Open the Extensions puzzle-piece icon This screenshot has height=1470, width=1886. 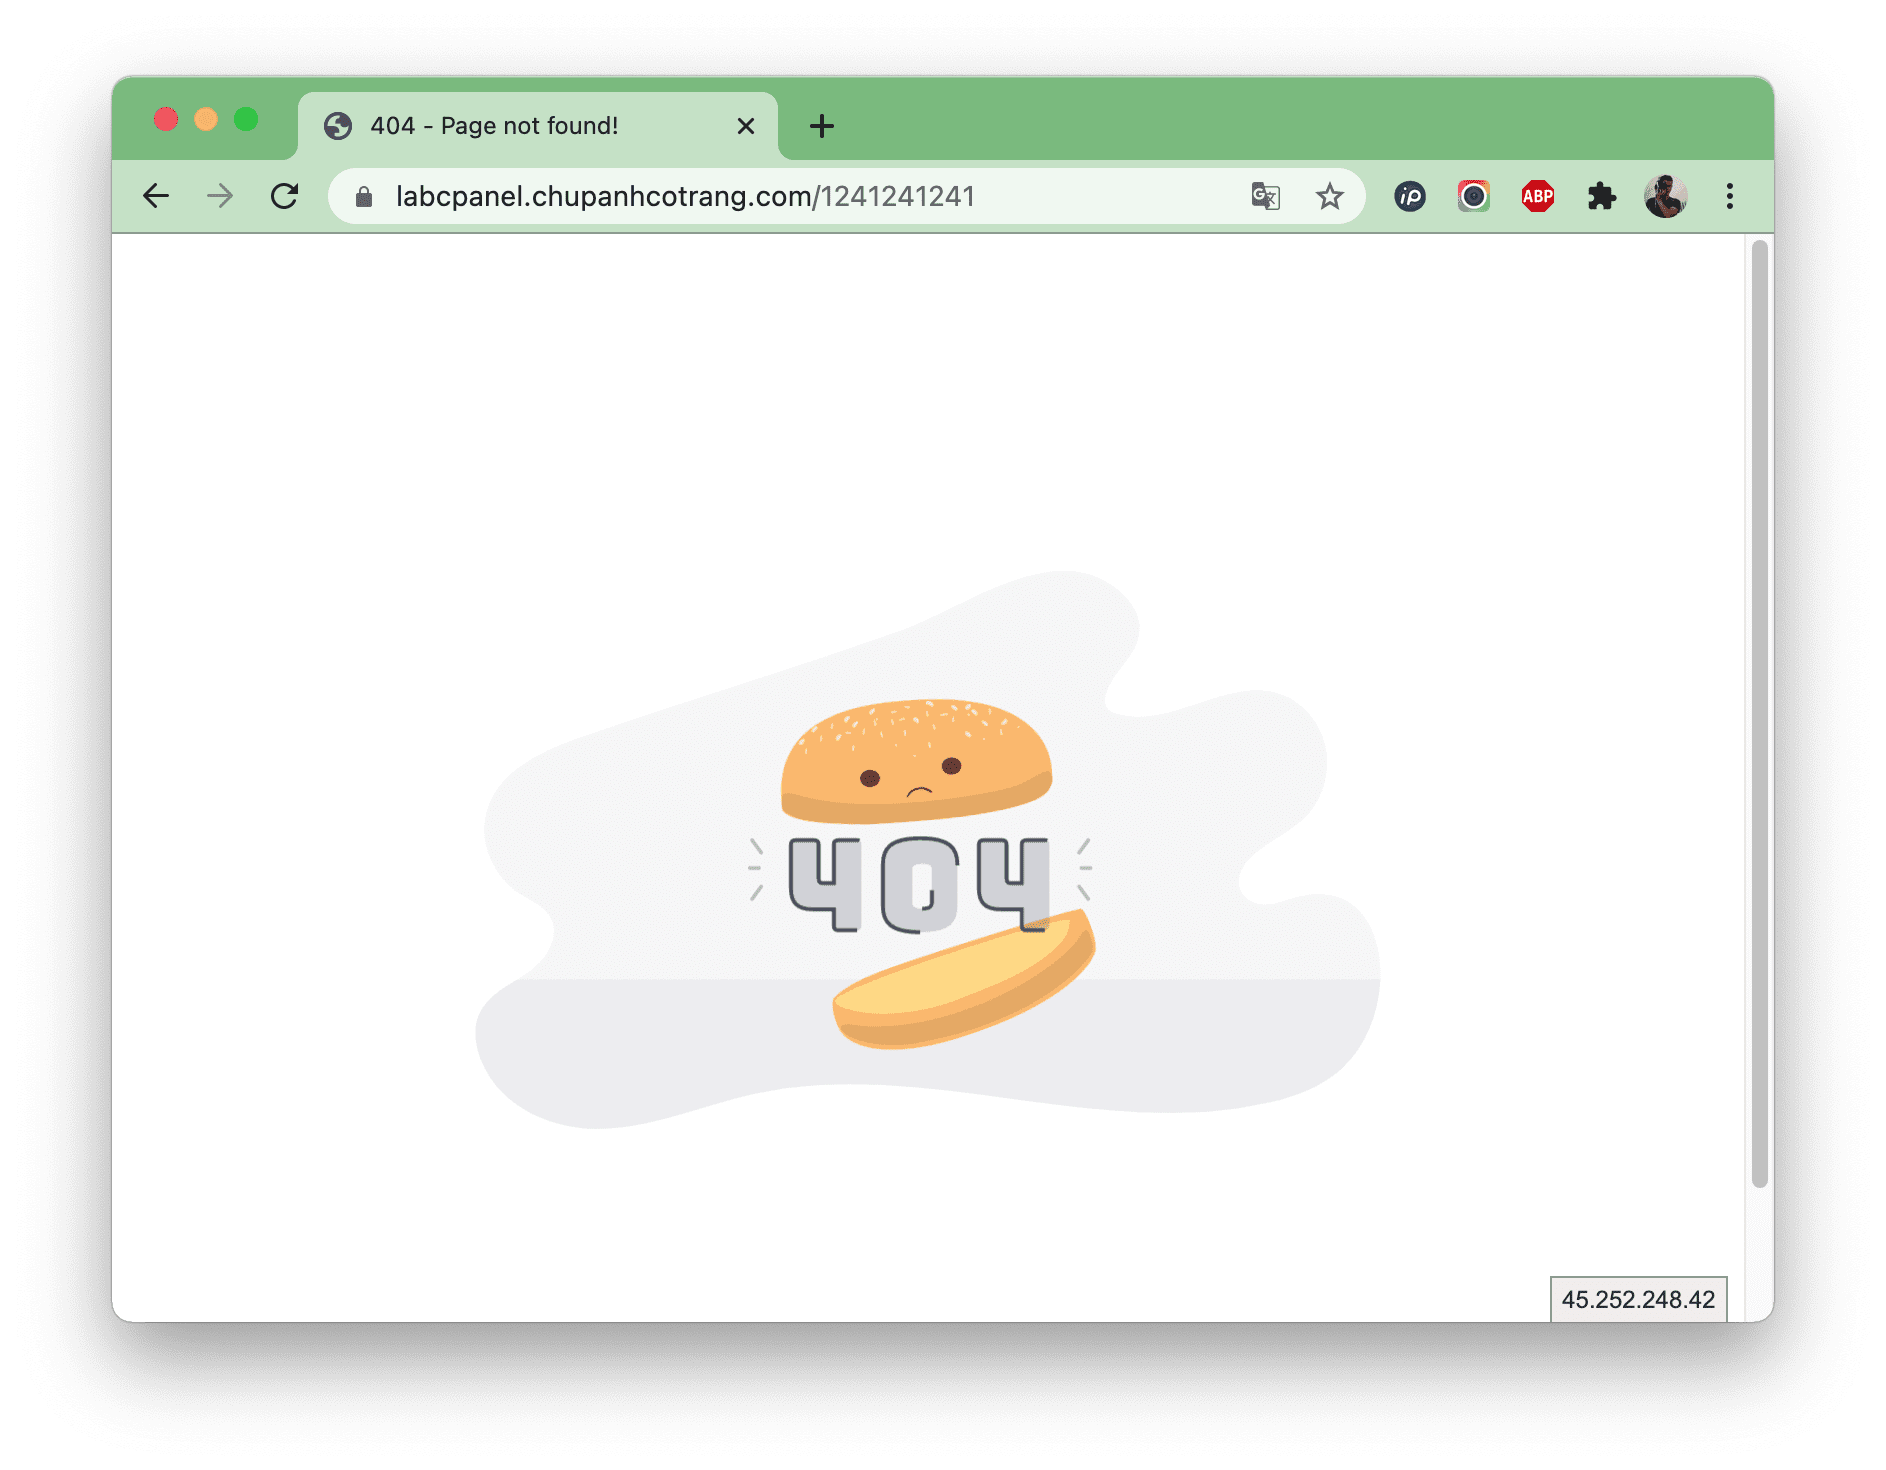pos(1602,196)
